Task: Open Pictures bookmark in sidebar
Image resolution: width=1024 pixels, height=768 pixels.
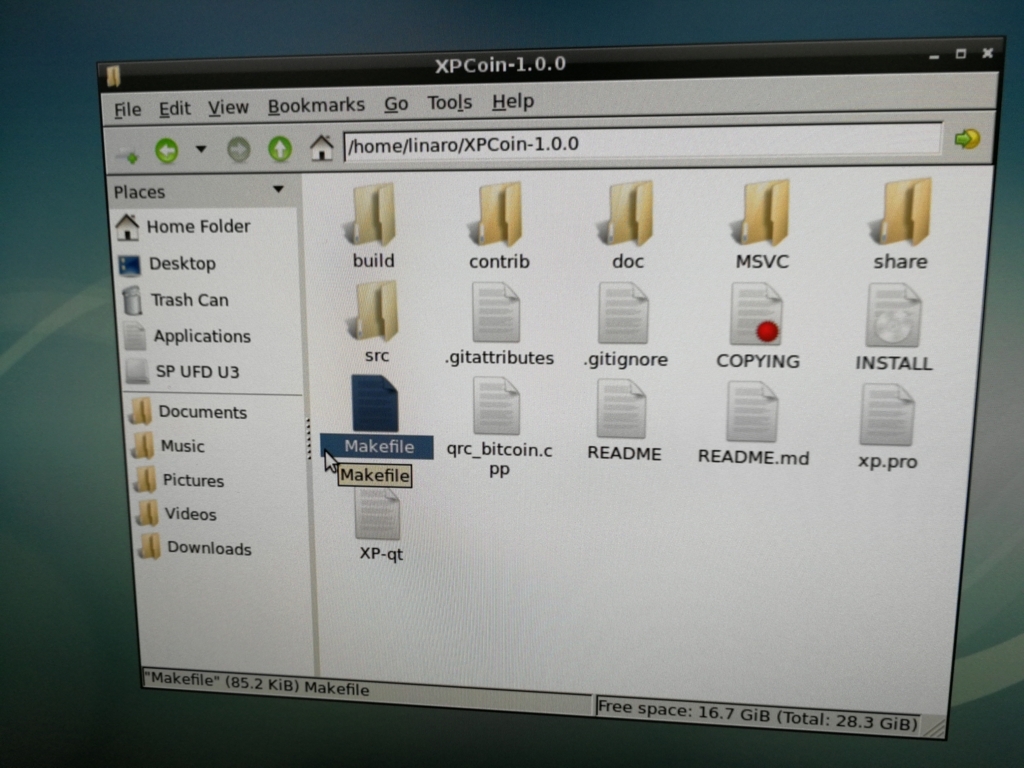Action: 179,481
